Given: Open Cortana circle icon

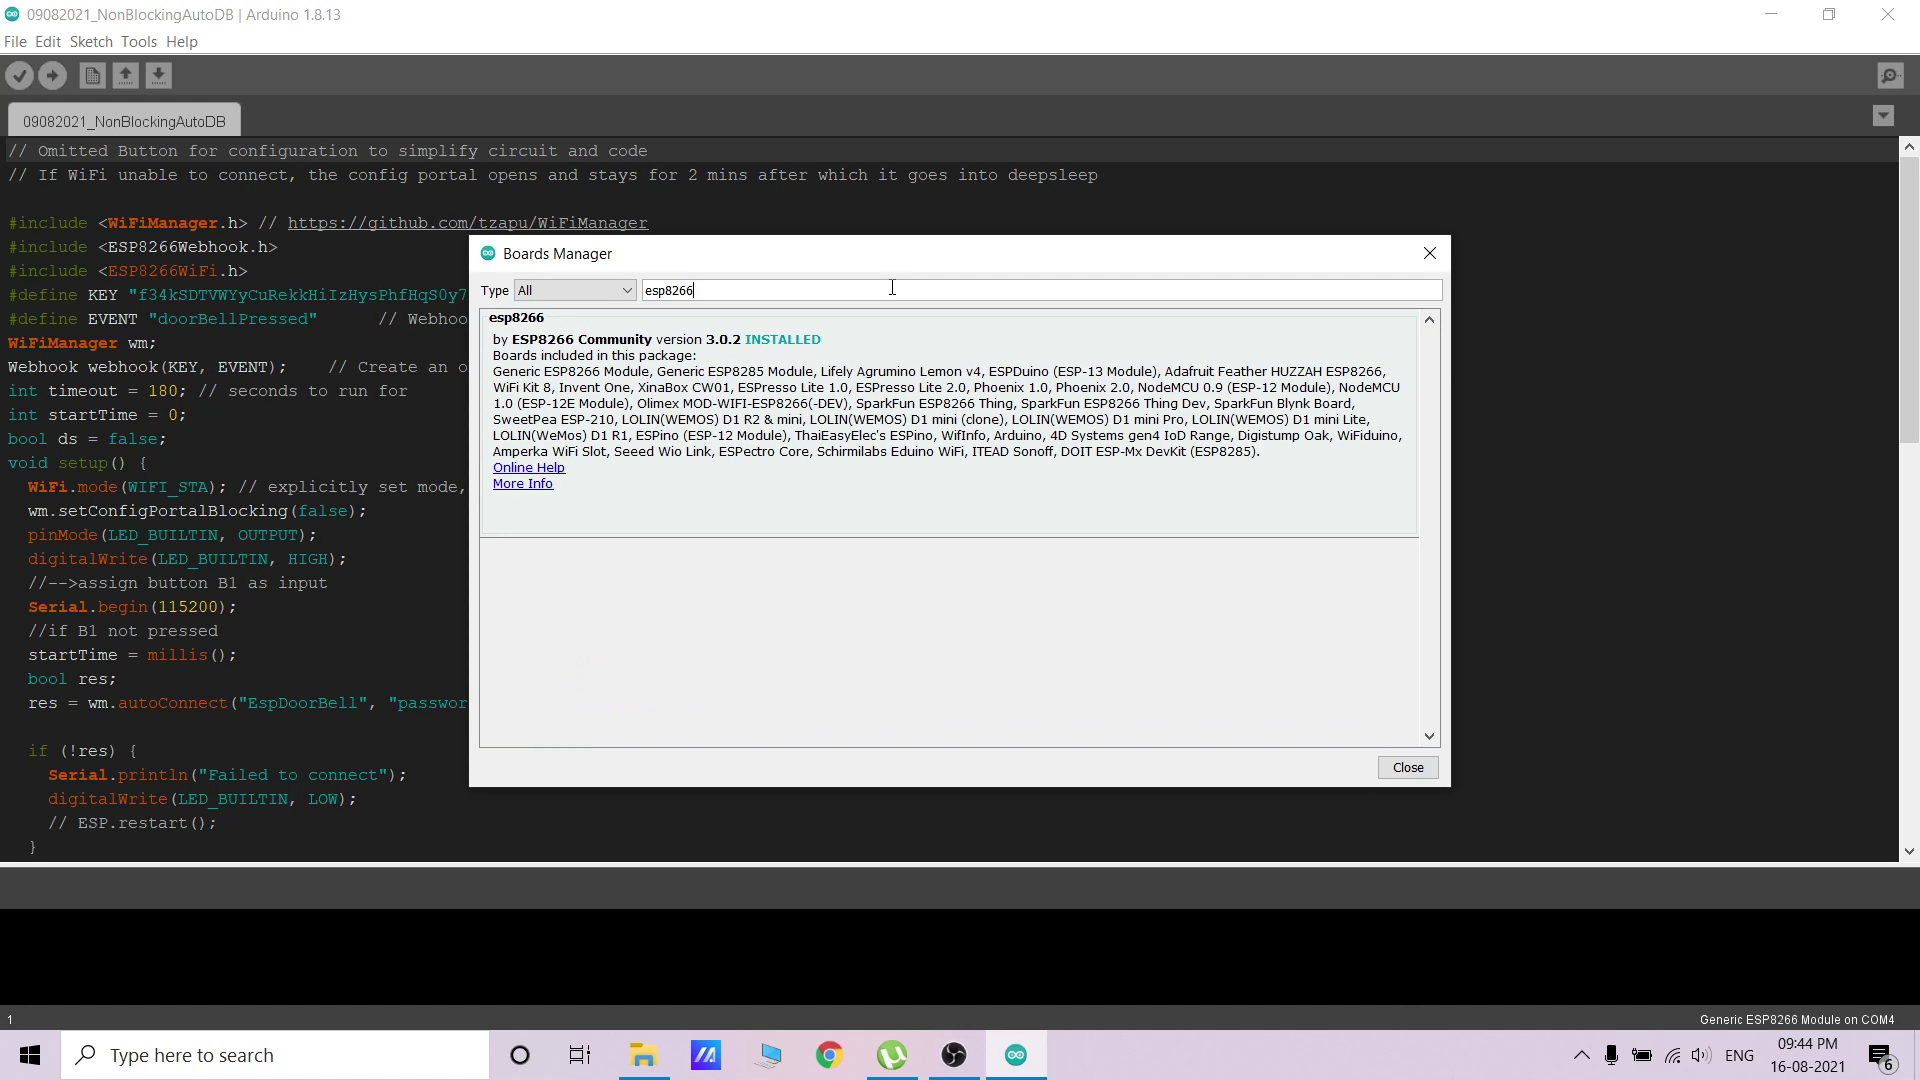Looking at the screenshot, I should click(520, 1056).
